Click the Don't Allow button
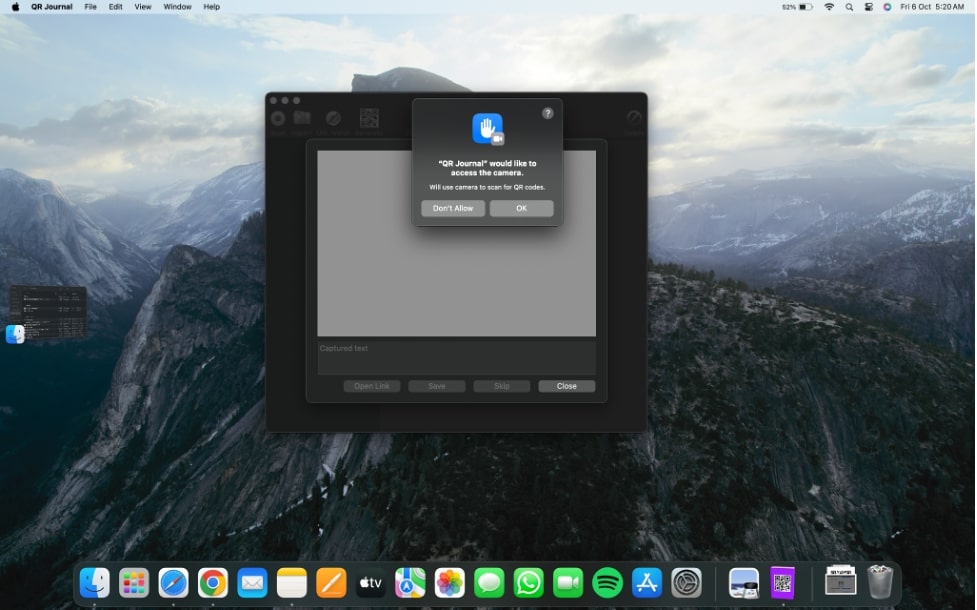977x610 pixels. click(x=453, y=208)
